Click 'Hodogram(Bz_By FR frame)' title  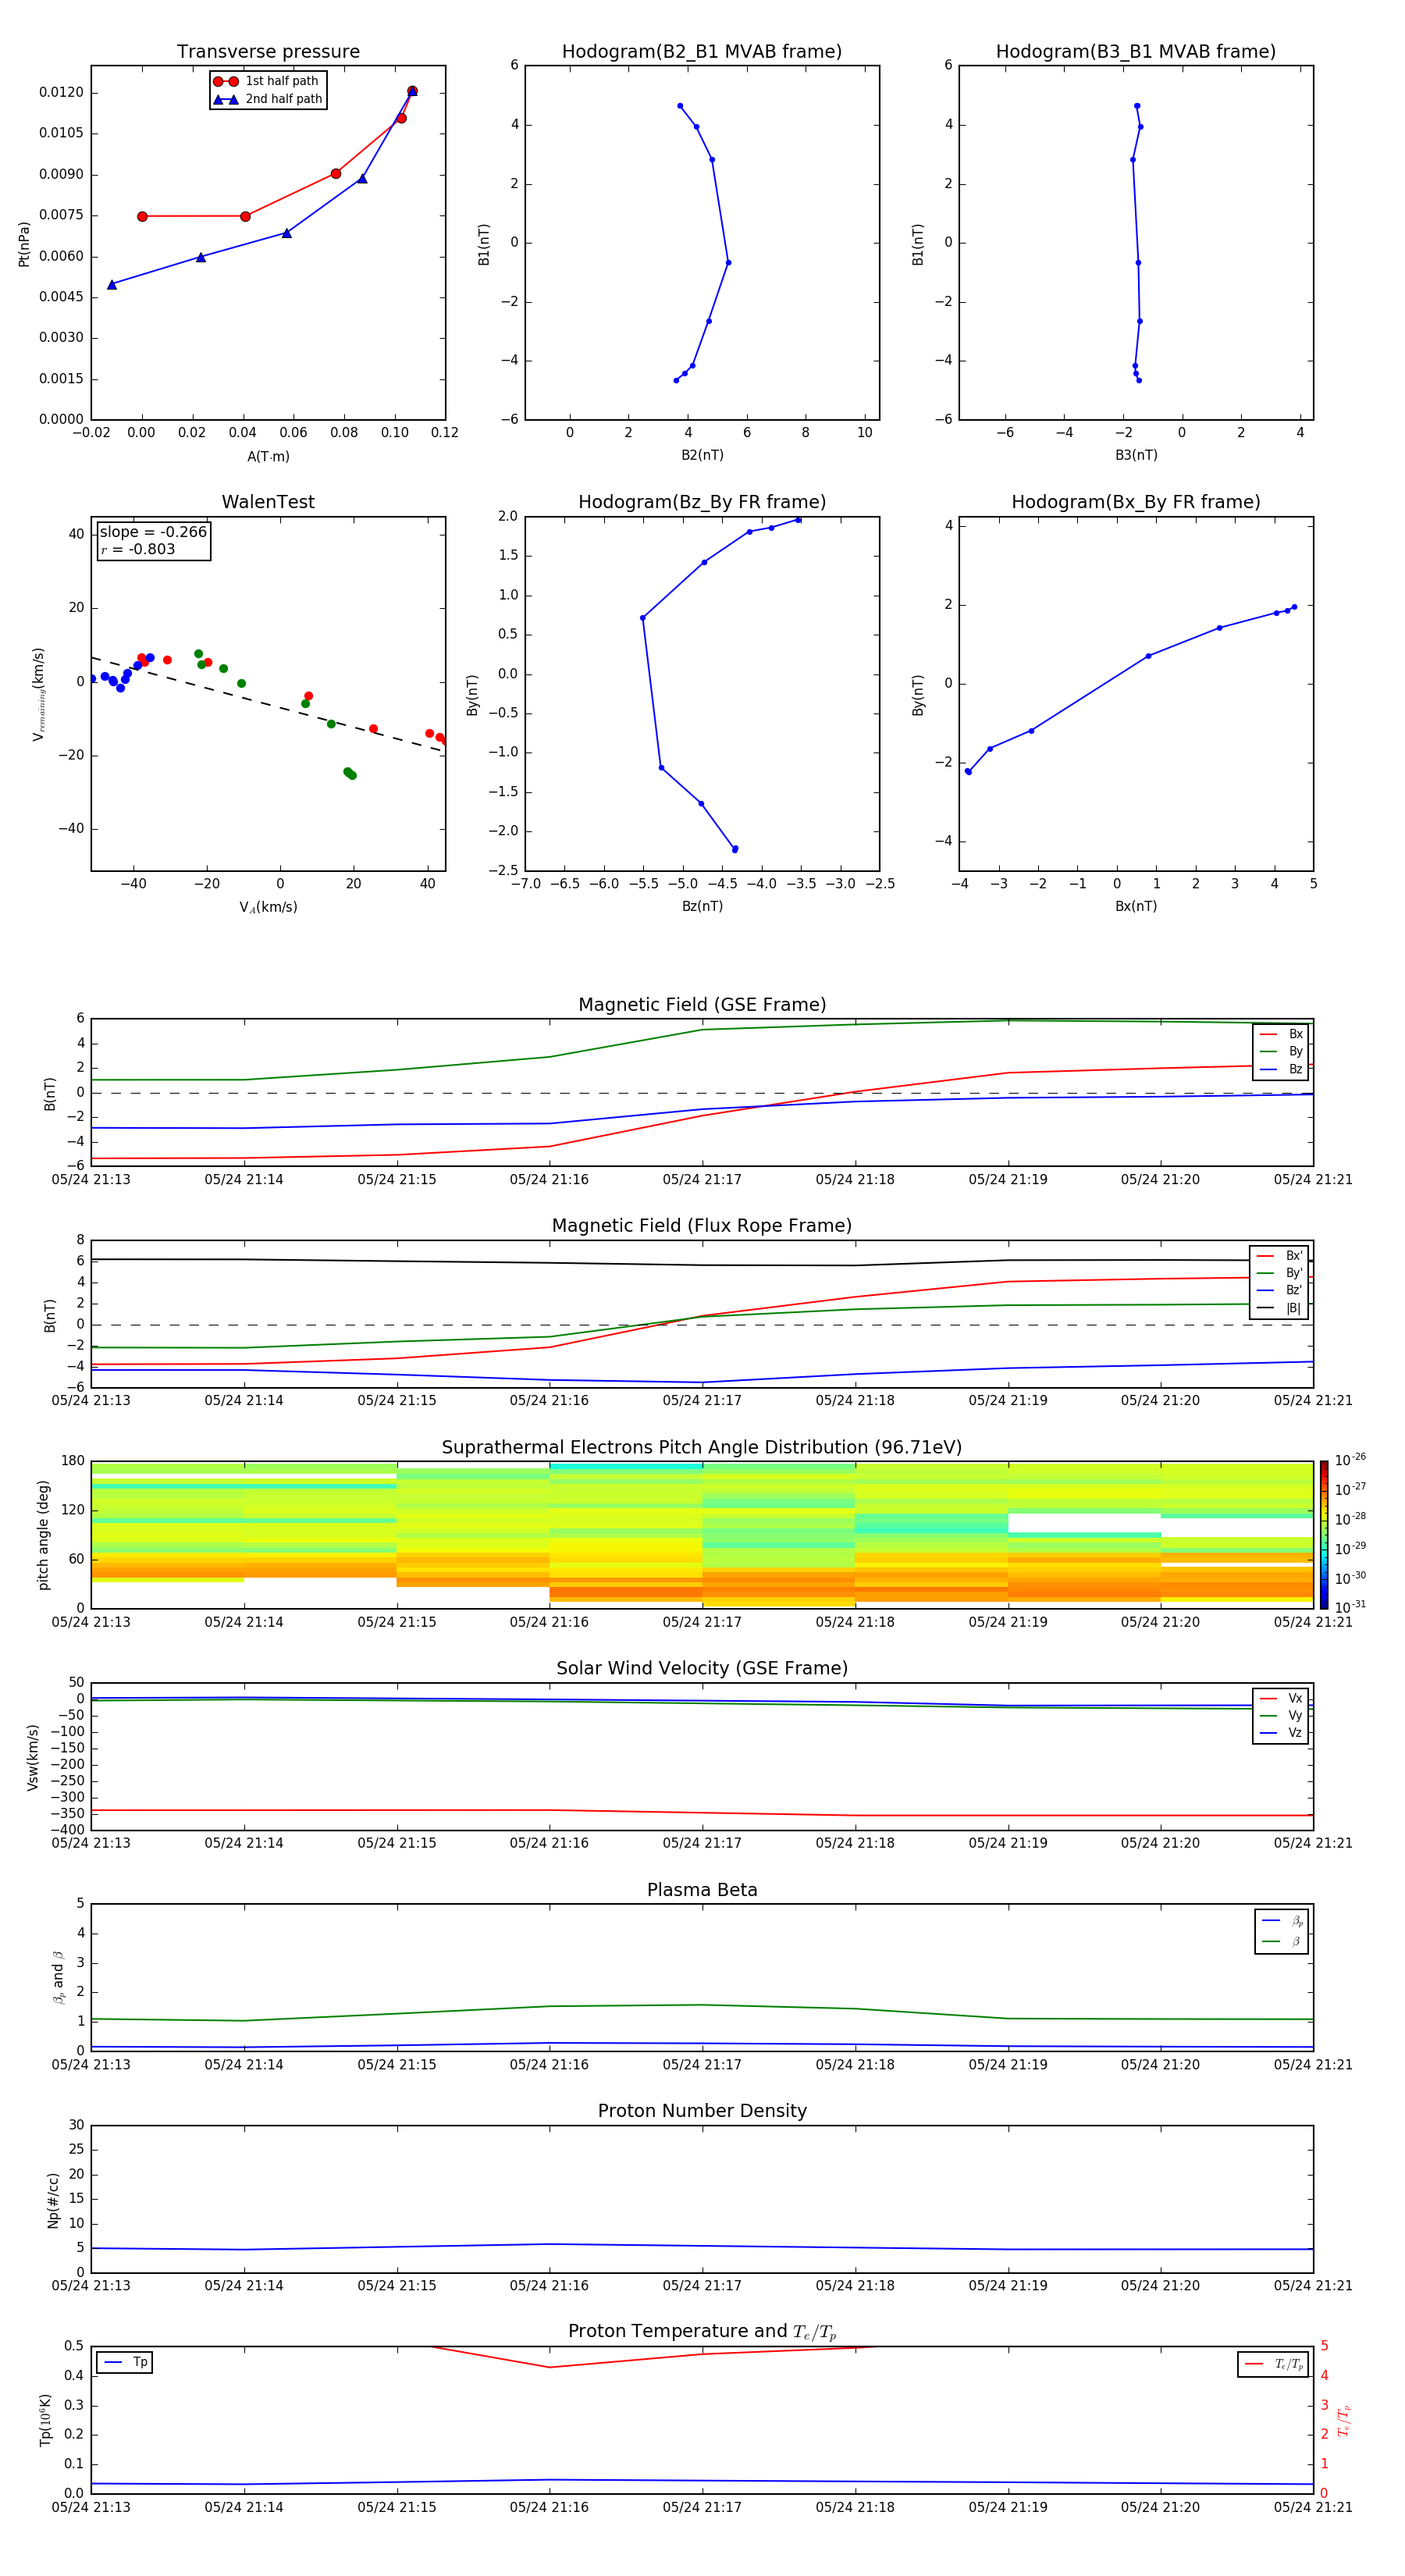pos(702,502)
